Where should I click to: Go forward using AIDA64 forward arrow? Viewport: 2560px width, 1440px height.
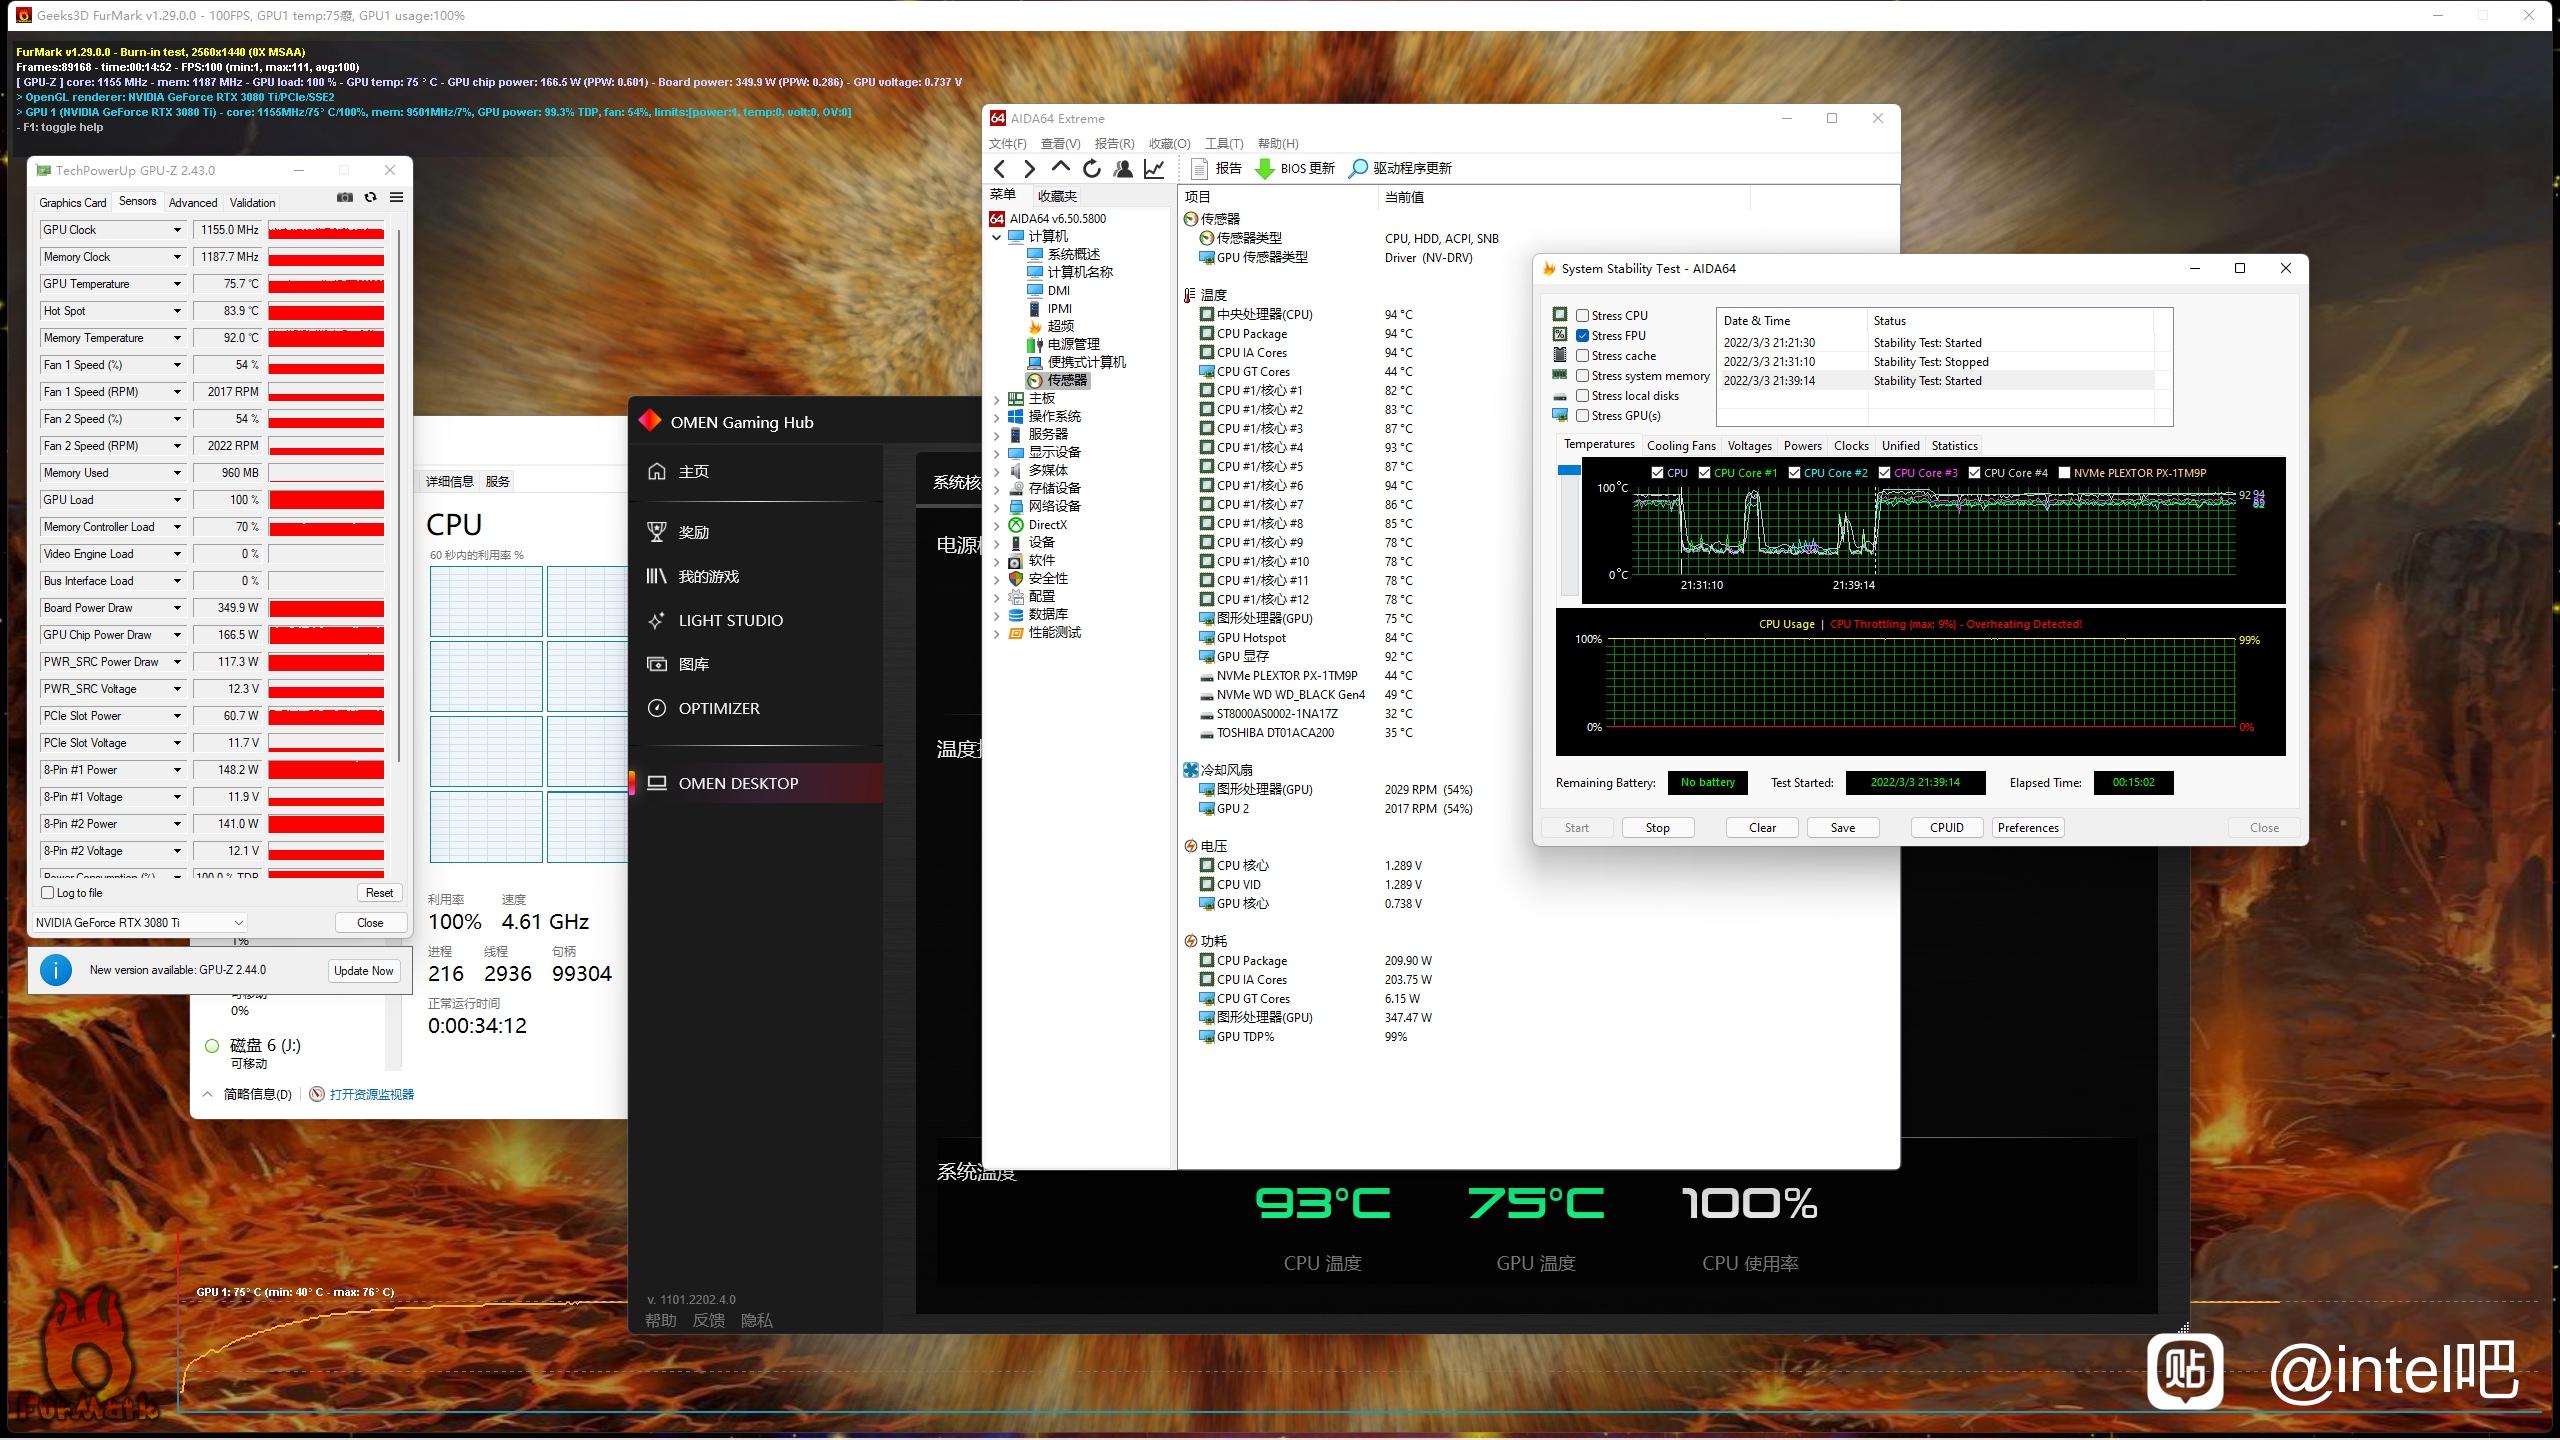(1029, 168)
